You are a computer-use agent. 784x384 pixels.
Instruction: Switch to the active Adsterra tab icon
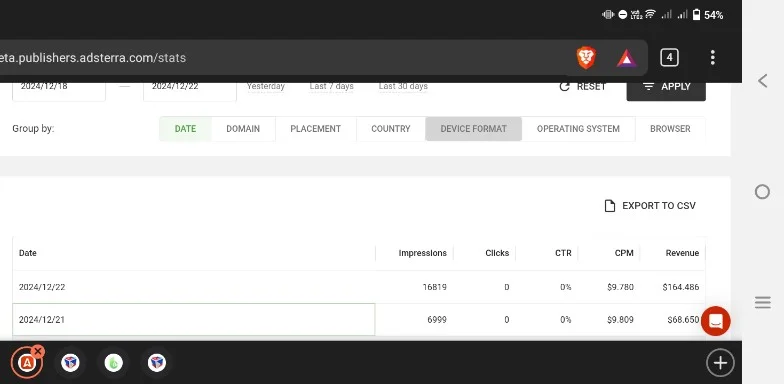(x=26, y=363)
